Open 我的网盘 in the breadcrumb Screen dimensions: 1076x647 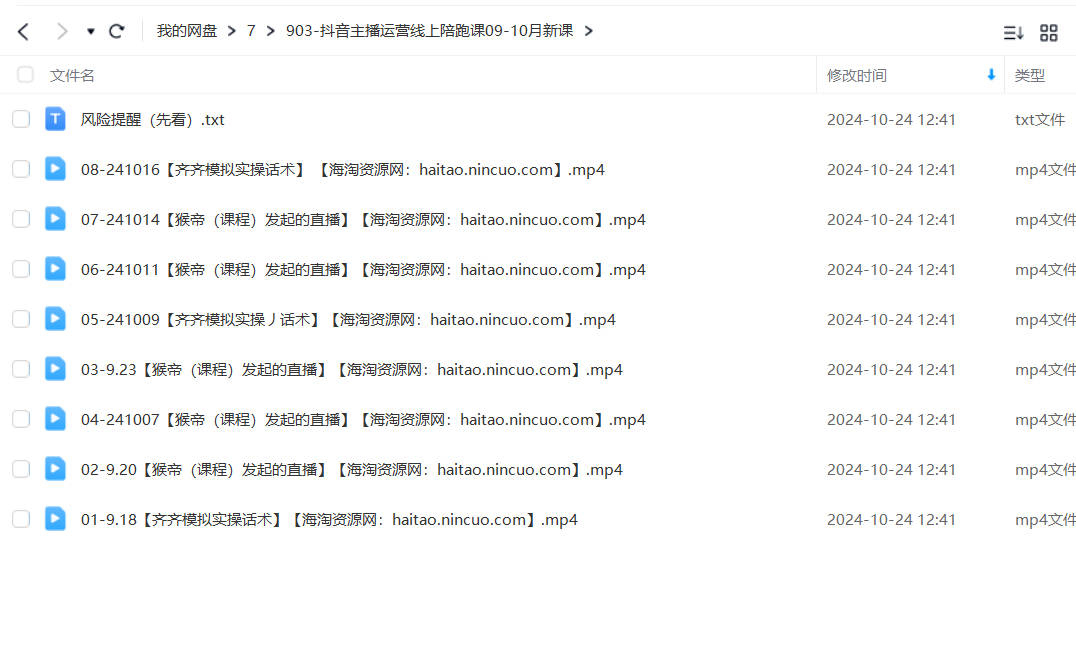tap(187, 31)
